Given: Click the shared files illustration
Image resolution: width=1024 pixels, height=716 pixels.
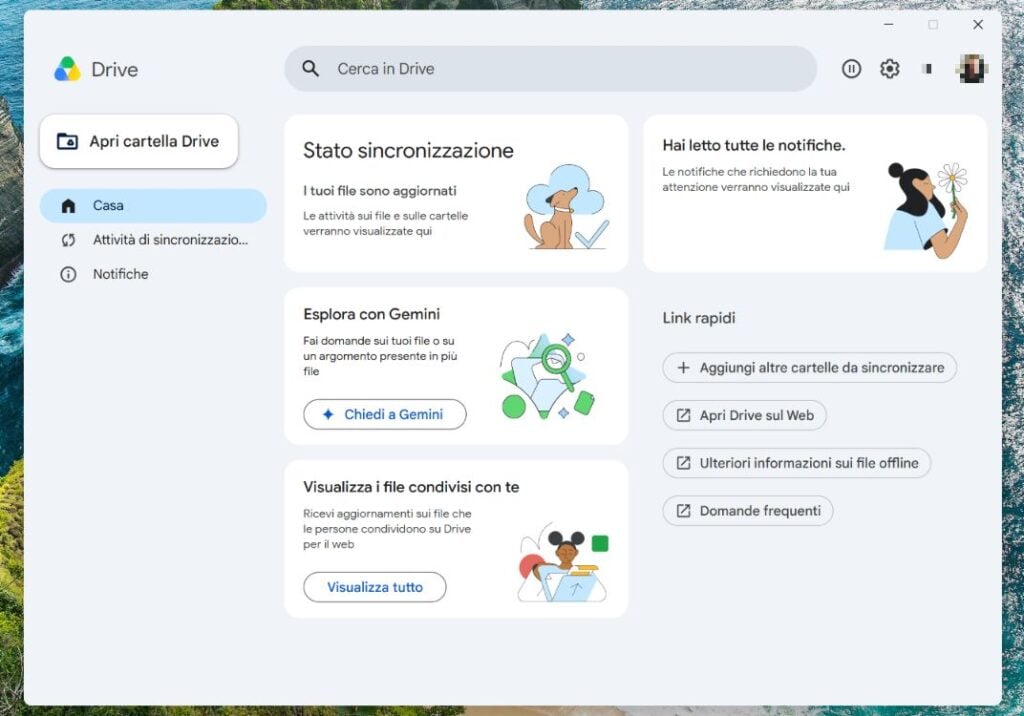Looking at the screenshot, I should coord(563,562).
